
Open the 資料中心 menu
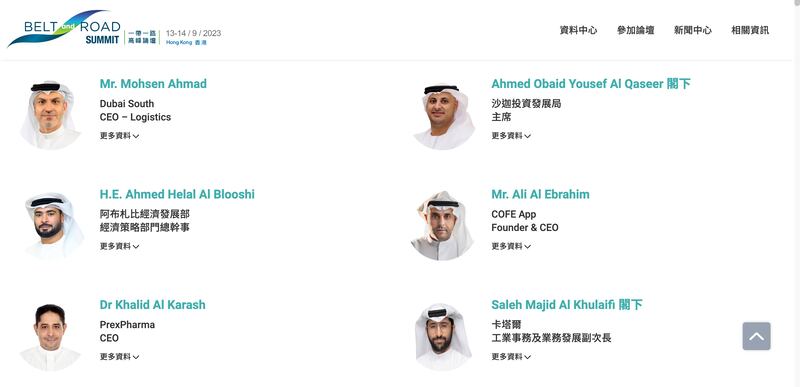point(578,30)
